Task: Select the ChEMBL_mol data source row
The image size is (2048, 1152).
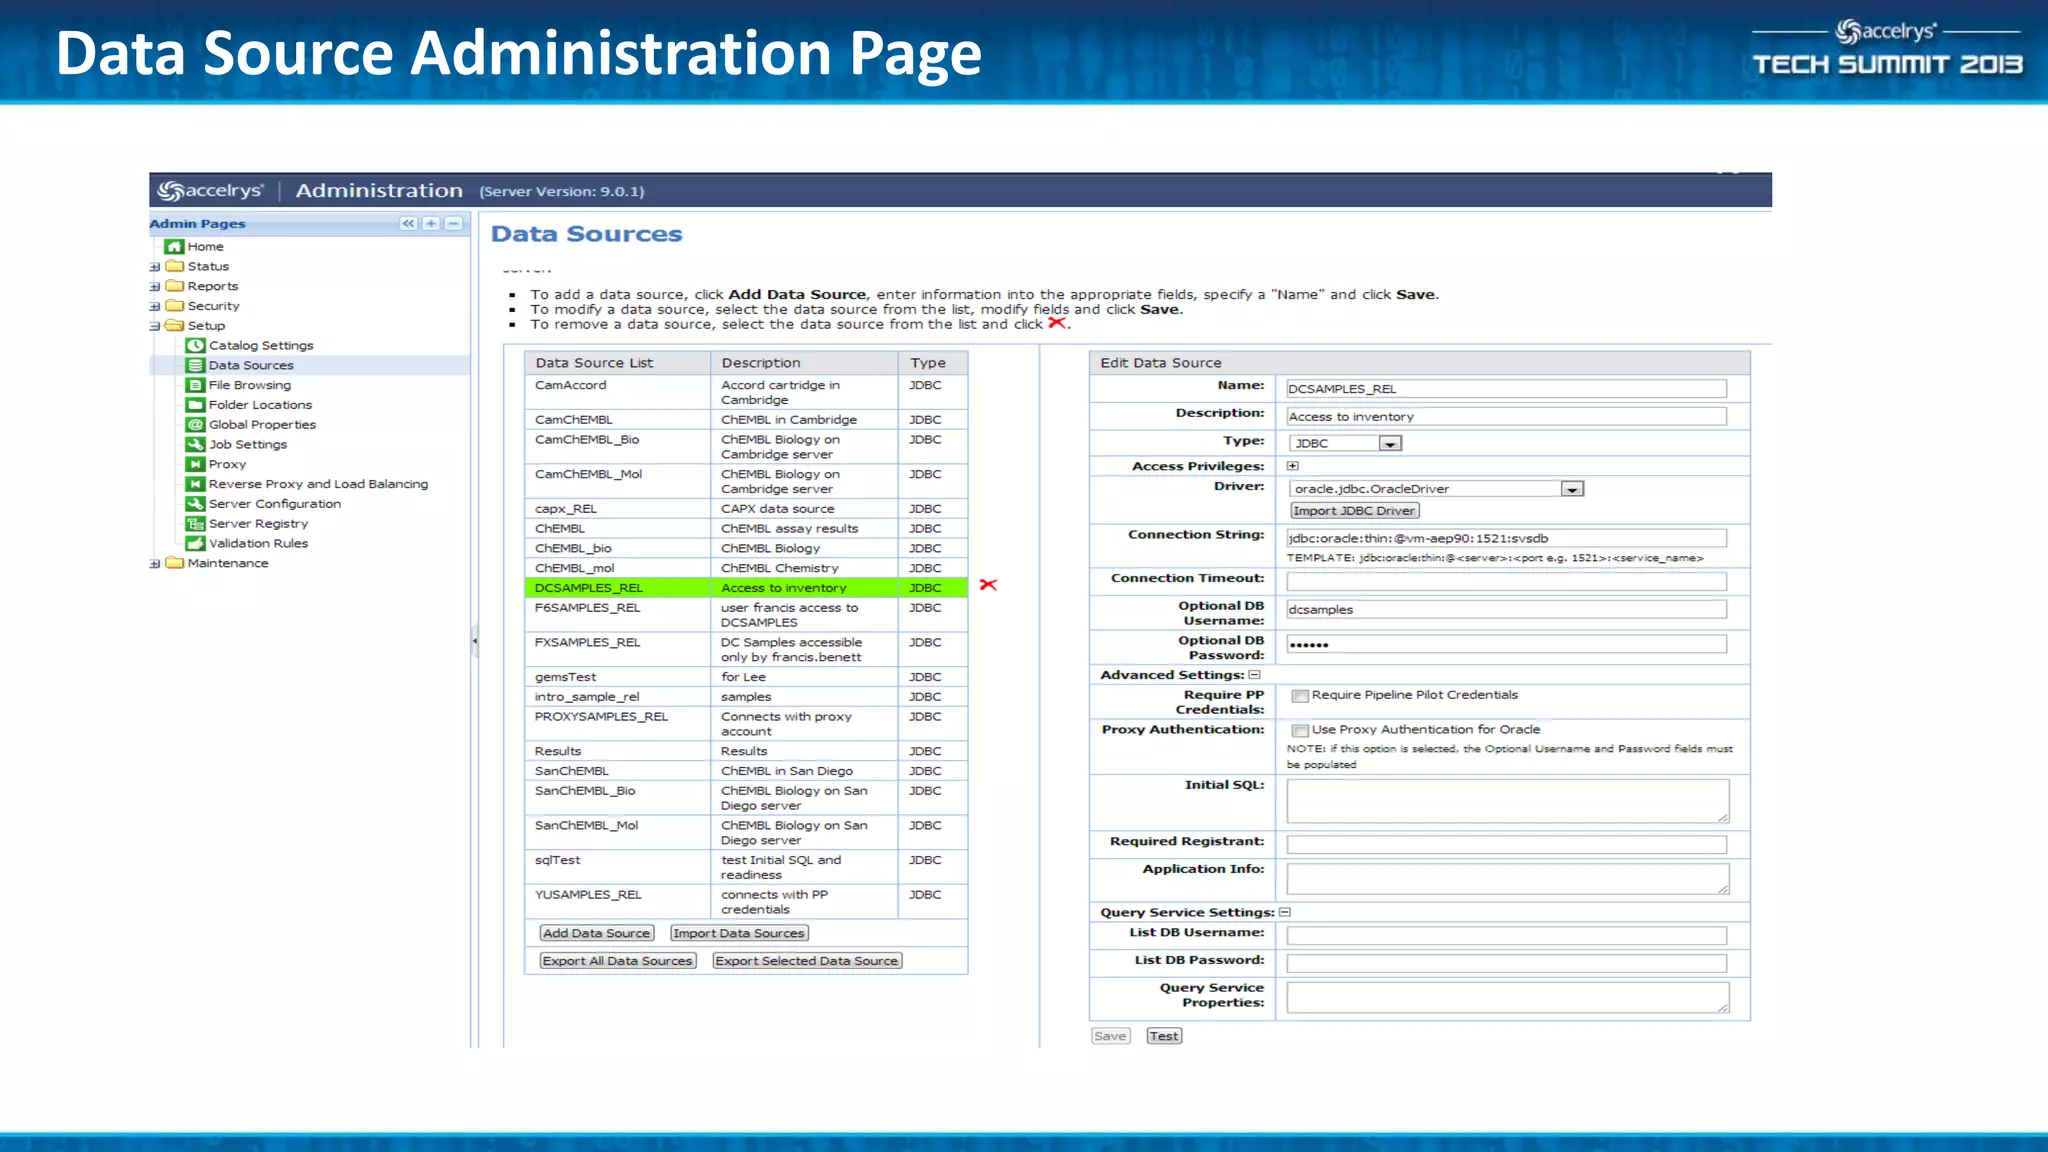Action: (x=746, y=568)
